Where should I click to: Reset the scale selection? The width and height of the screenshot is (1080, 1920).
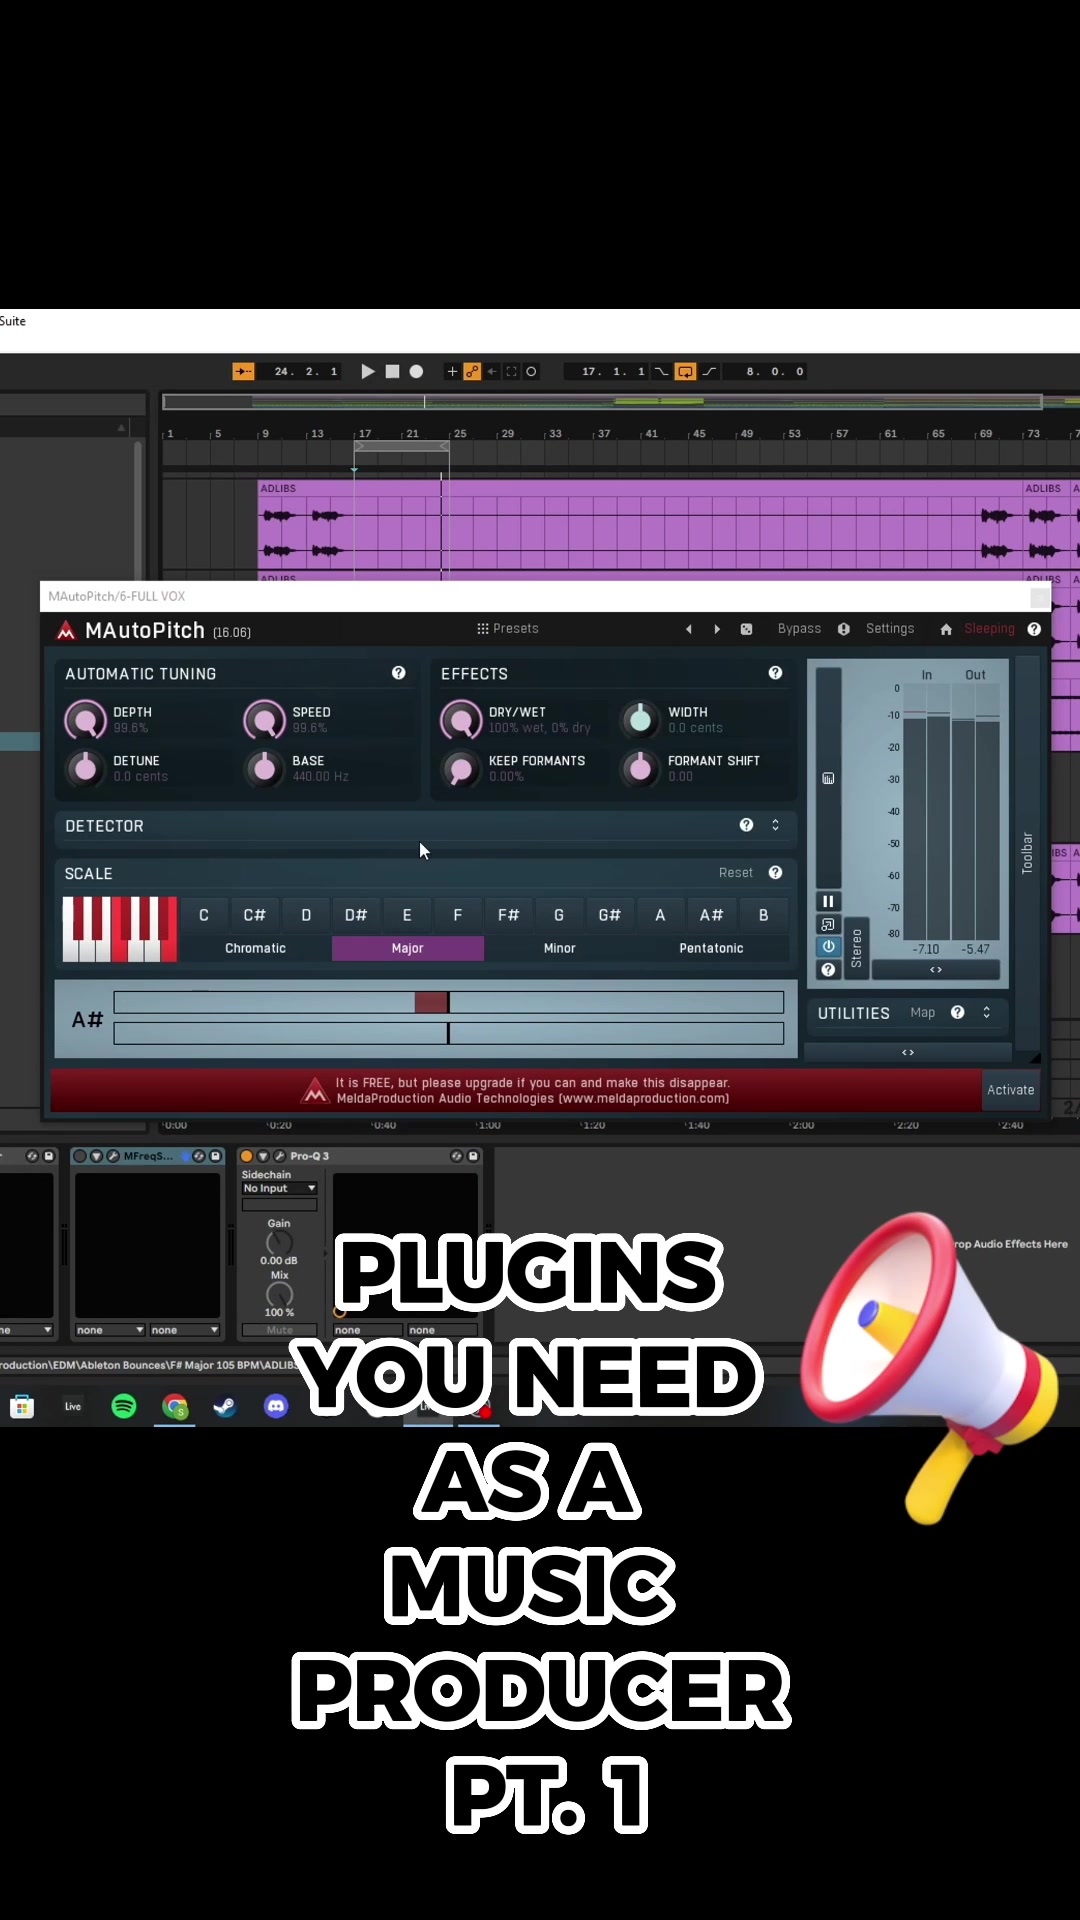click(736, 873)
